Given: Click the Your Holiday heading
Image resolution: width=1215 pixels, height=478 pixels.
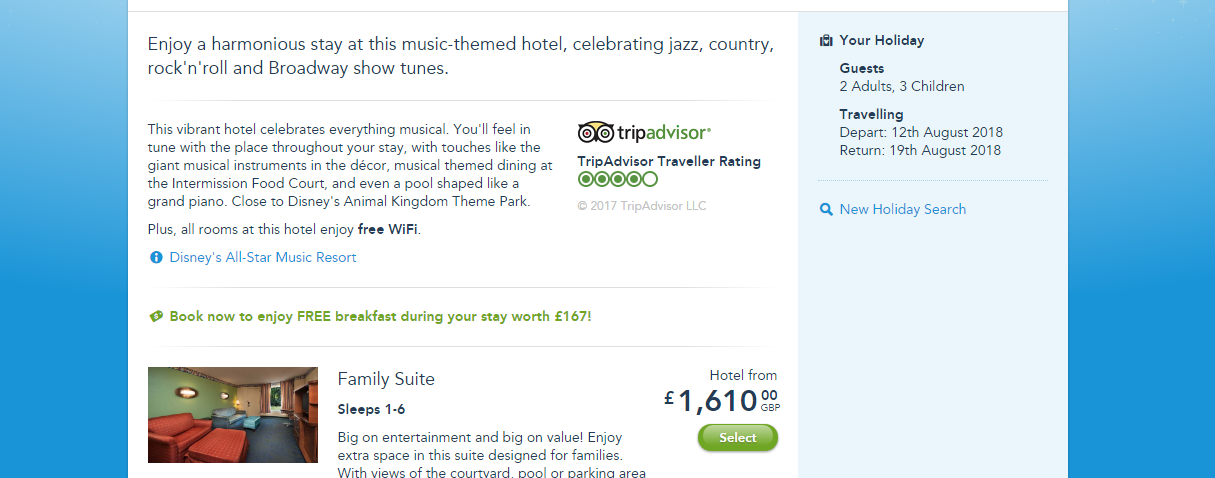Looking at the screenshot, I should [x=881, y=41].
